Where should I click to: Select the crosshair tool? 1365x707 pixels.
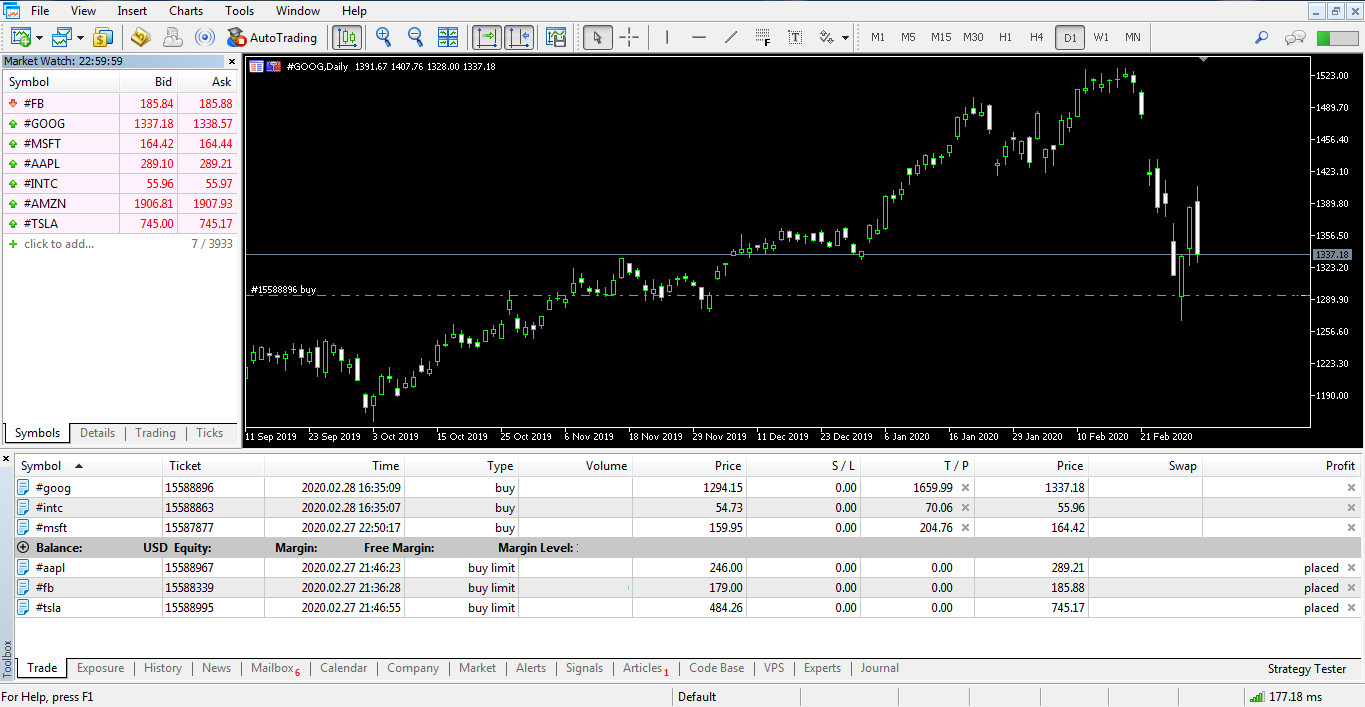pos(629,38)
